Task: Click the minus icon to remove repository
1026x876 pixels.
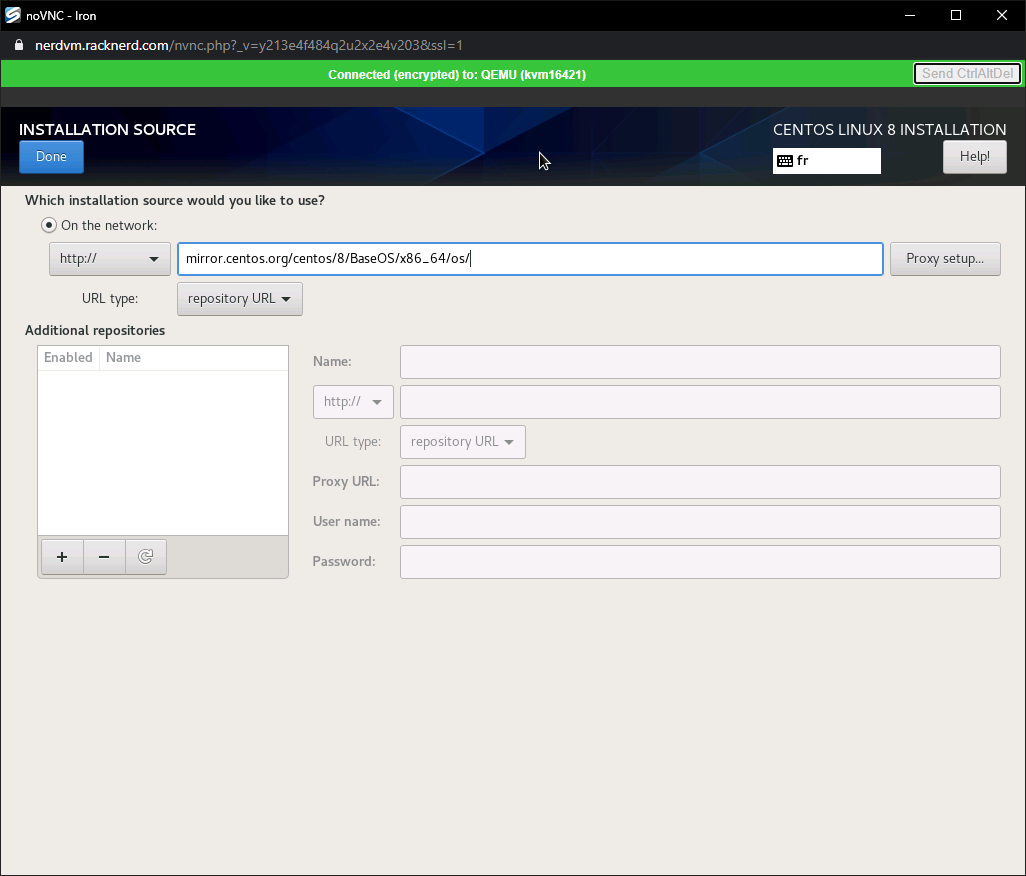Action: click(x=104, y=557)
